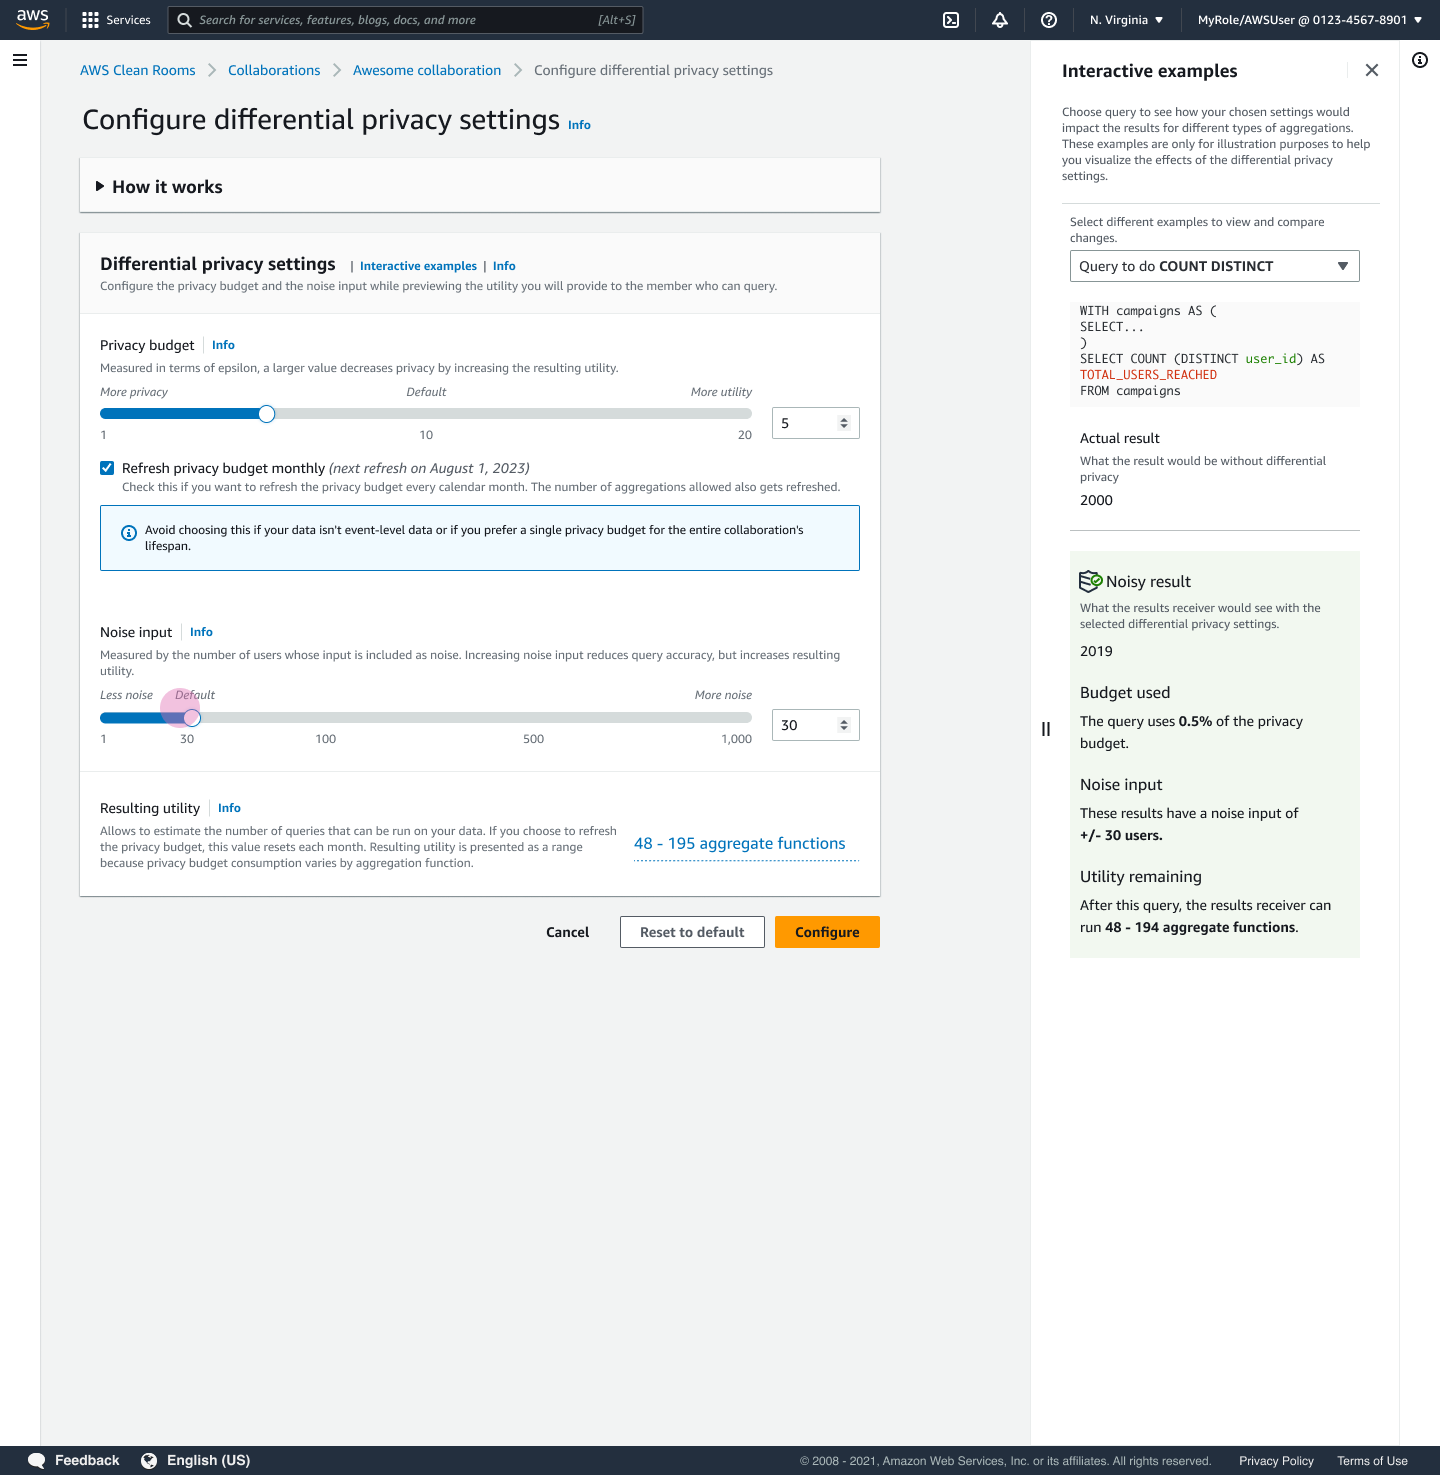Click the Services menu label
1440x1475 pixels.
(x=128, y=20)
